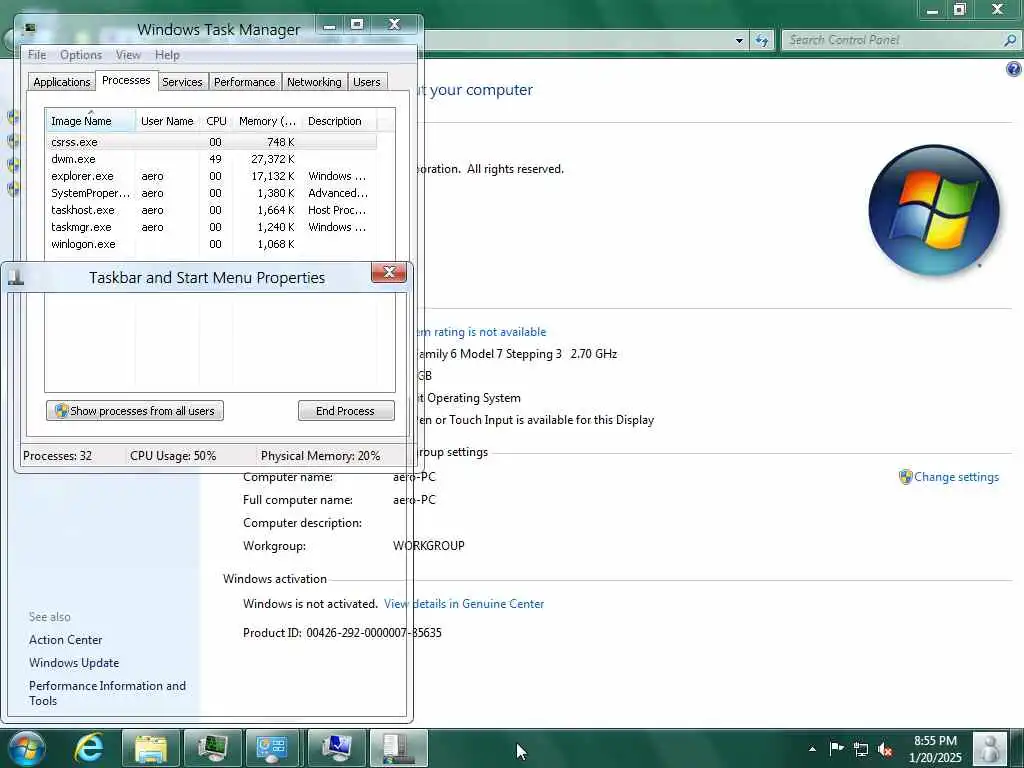Open network tray icon
The image size is (1024, 768).
861,749
